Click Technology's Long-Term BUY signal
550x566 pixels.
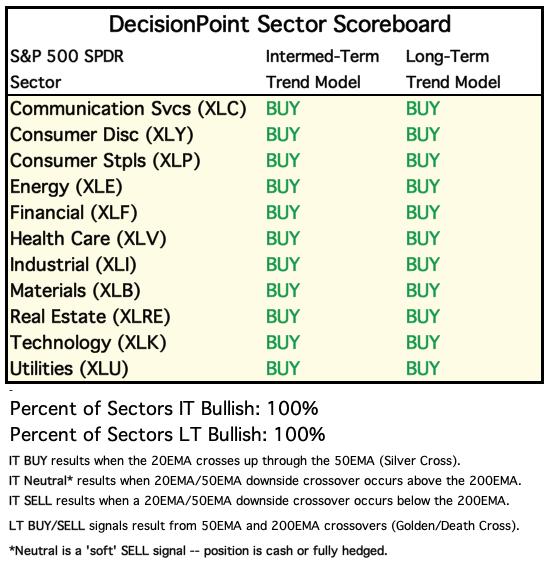423,343
